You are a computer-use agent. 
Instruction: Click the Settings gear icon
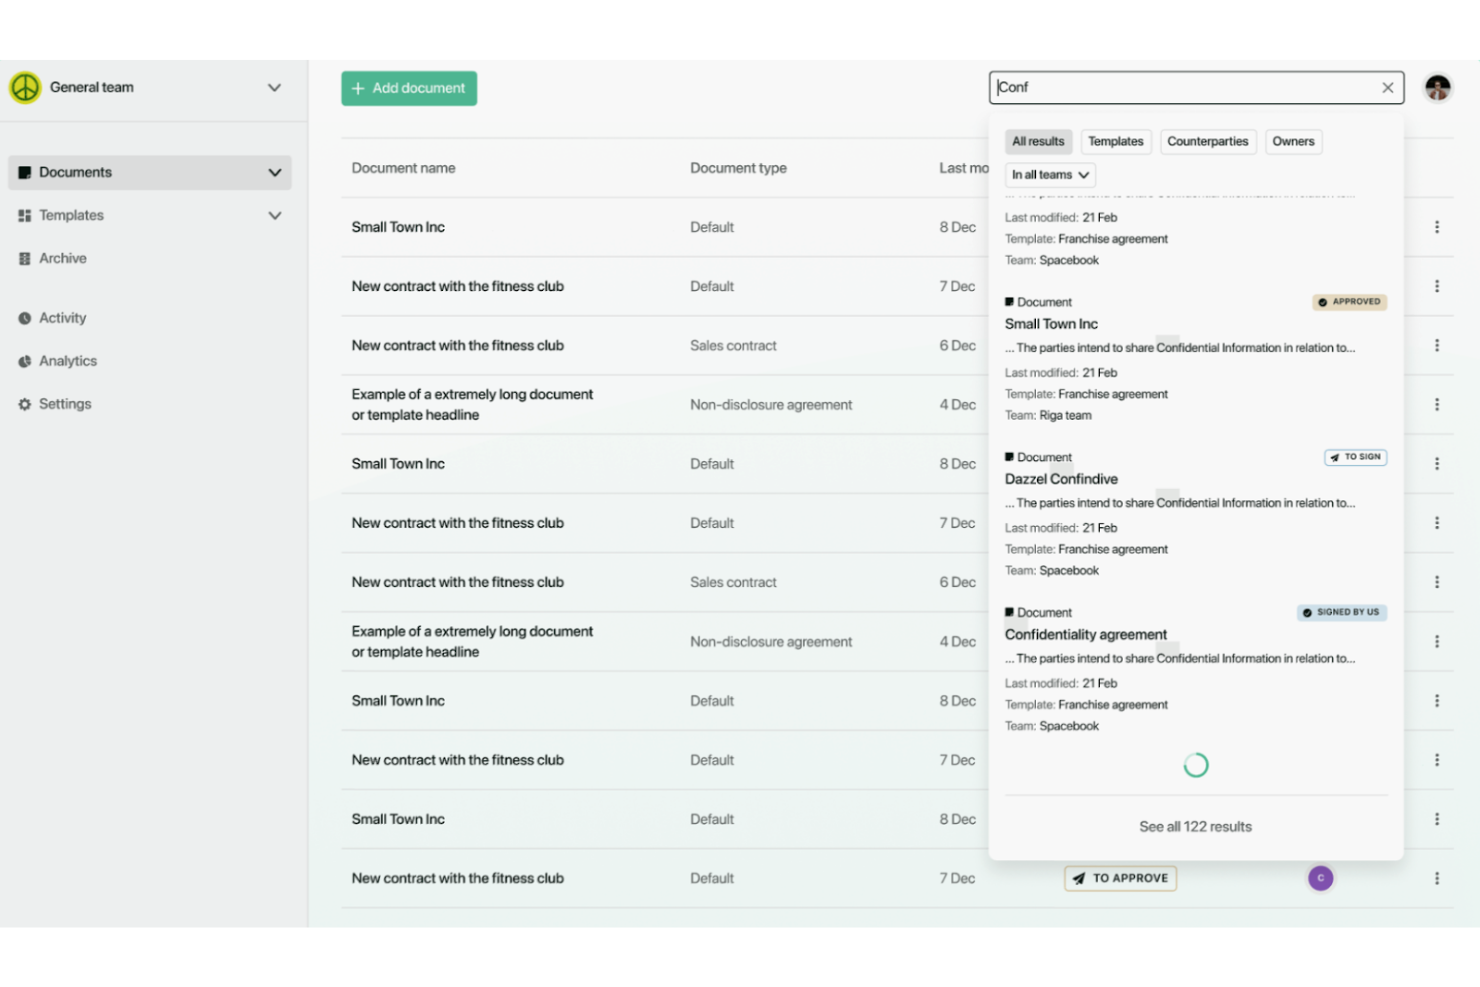(24, 404)
